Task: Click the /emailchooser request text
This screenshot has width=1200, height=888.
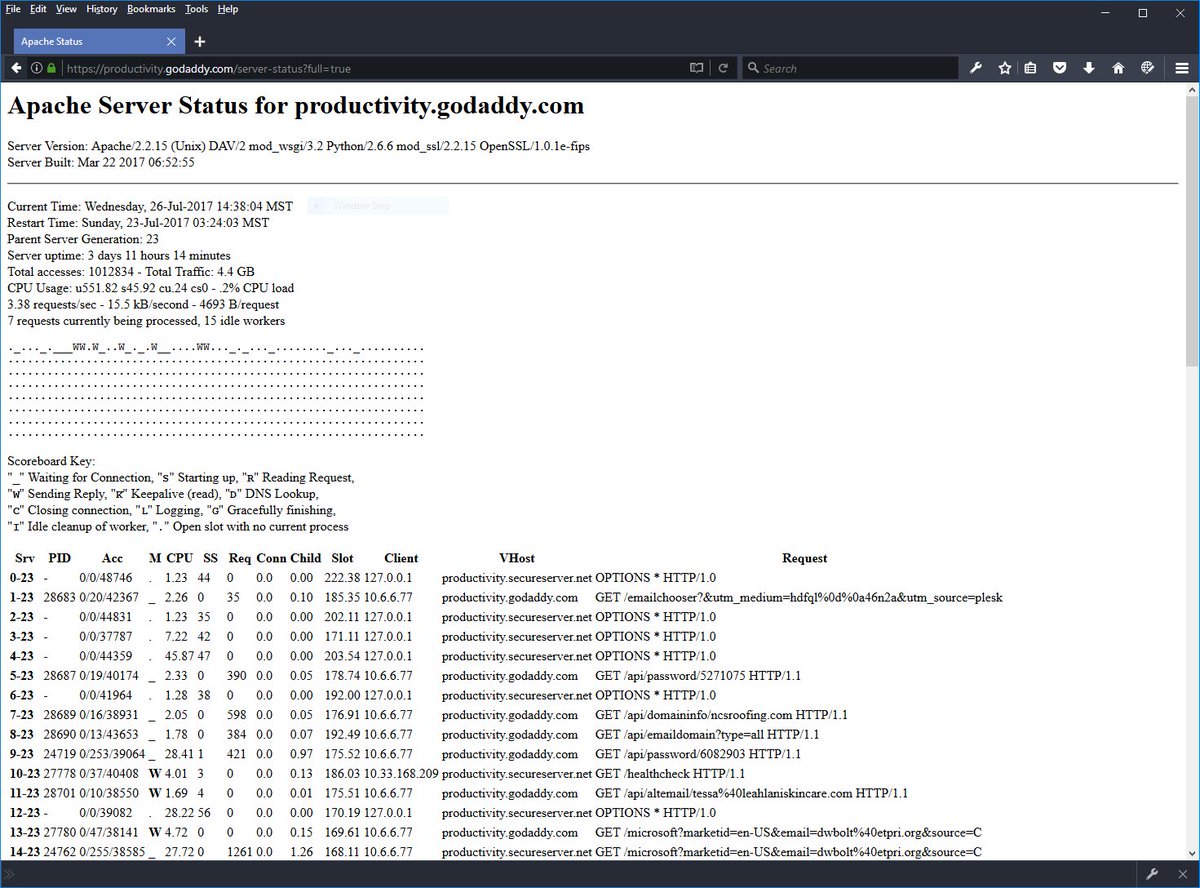Action: point(799,597)
